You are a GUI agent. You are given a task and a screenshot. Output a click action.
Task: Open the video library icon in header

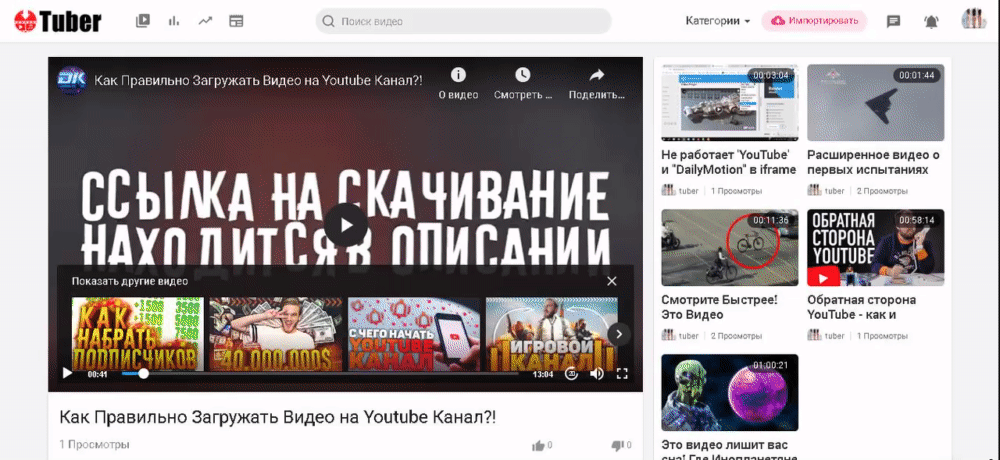coord(143,21)
